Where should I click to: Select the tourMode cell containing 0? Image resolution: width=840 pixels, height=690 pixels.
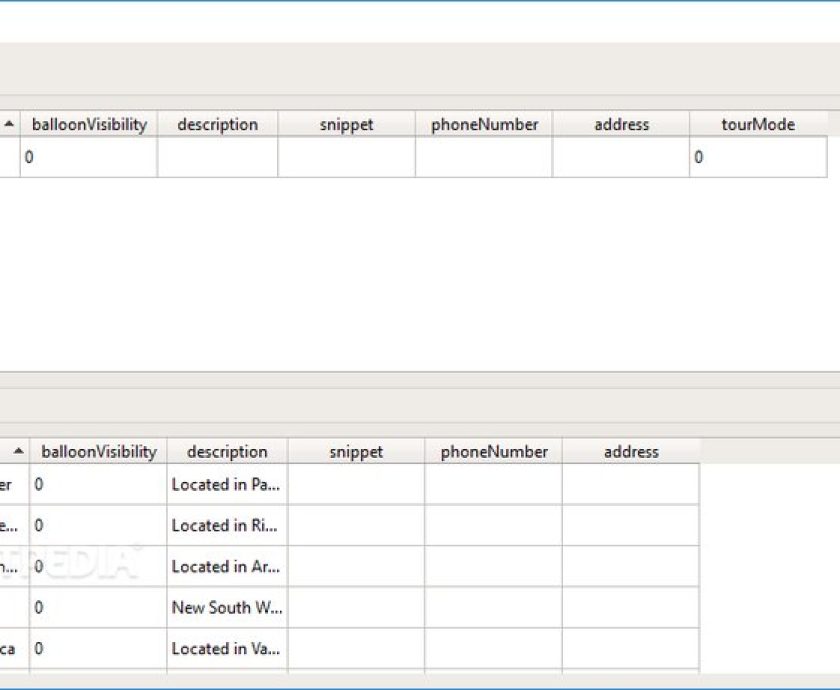[x=758, y=158]
